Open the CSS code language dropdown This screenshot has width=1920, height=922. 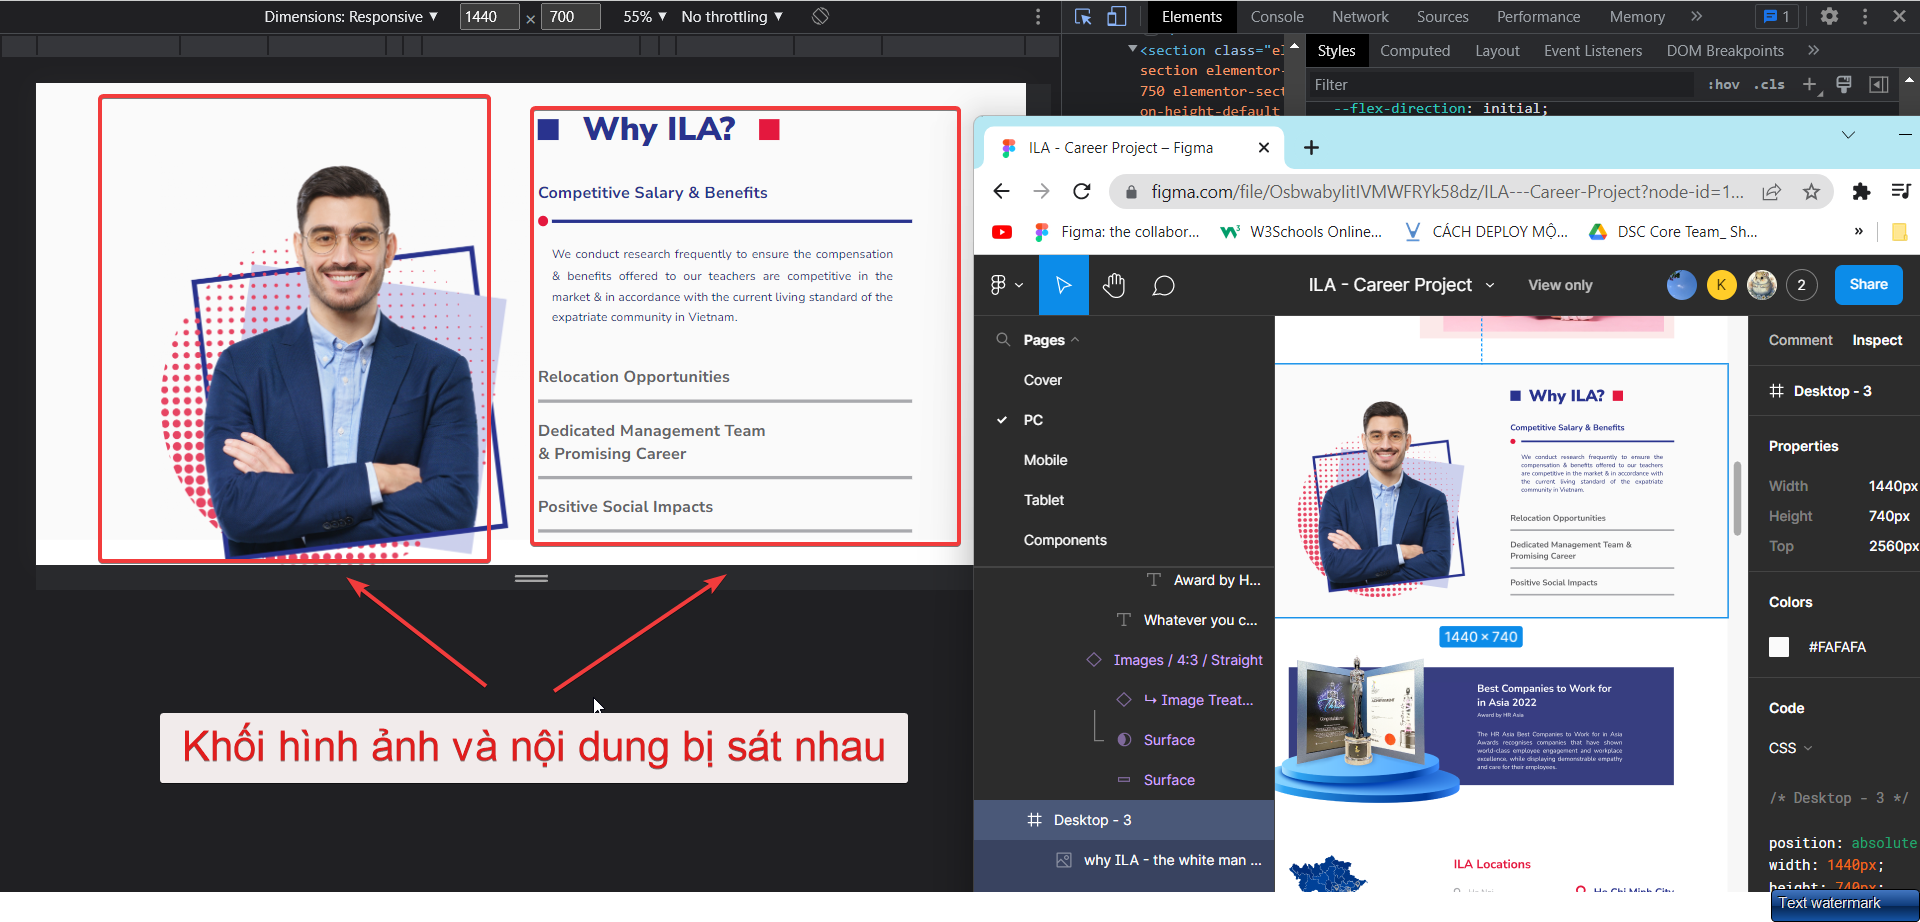point(1790,748)
